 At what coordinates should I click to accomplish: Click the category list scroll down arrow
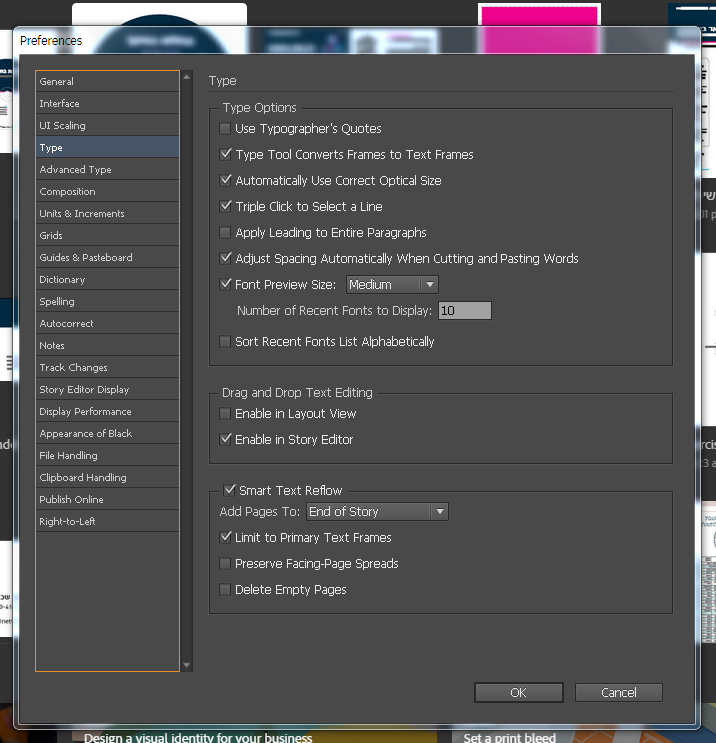point(187,665)
